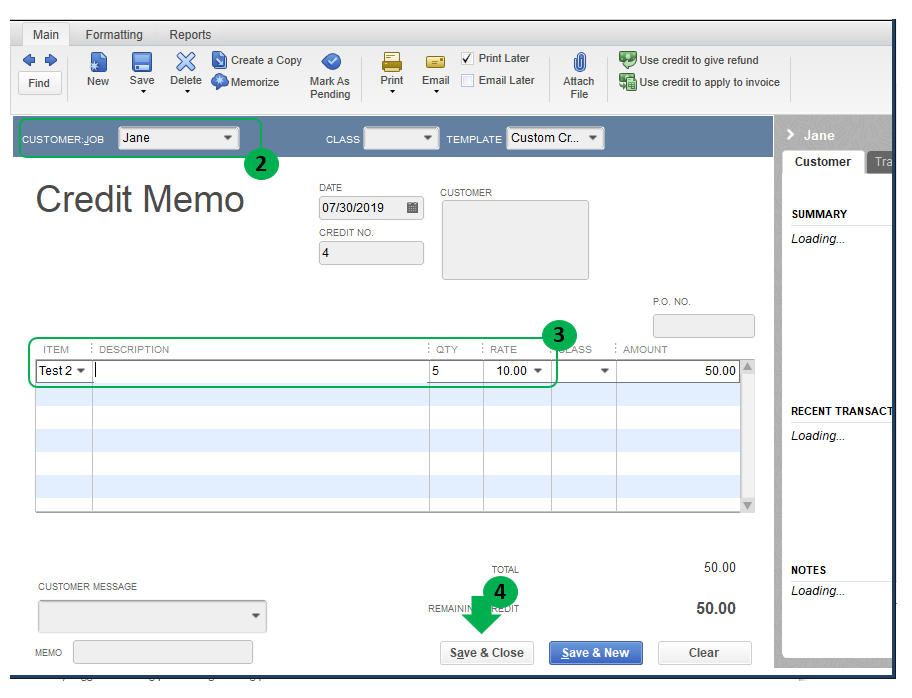912x698 pixels.
Task: Switch to the Main ribbon tab
Action: click(46, 34)
